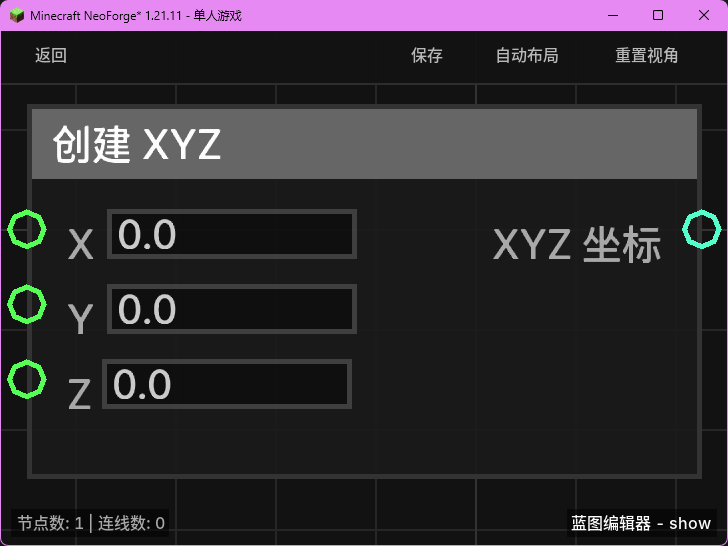The width and height of the screenshot is (728, 546).
Task: Select 自动布局 auto layout
Action: [527, 56]
